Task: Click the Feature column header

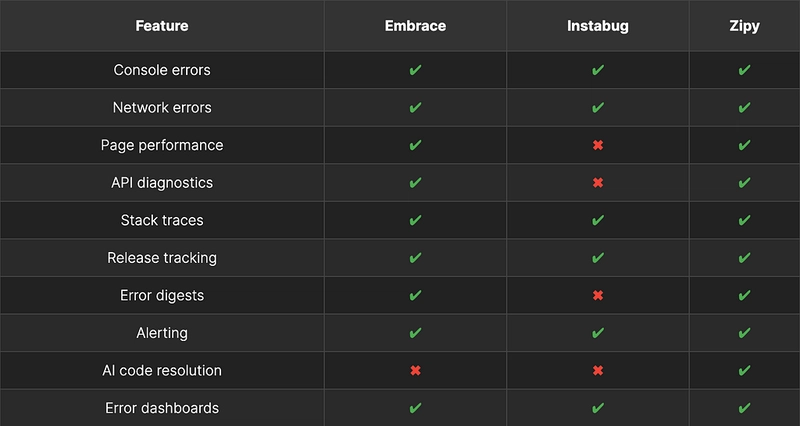Action: (162, 26)
